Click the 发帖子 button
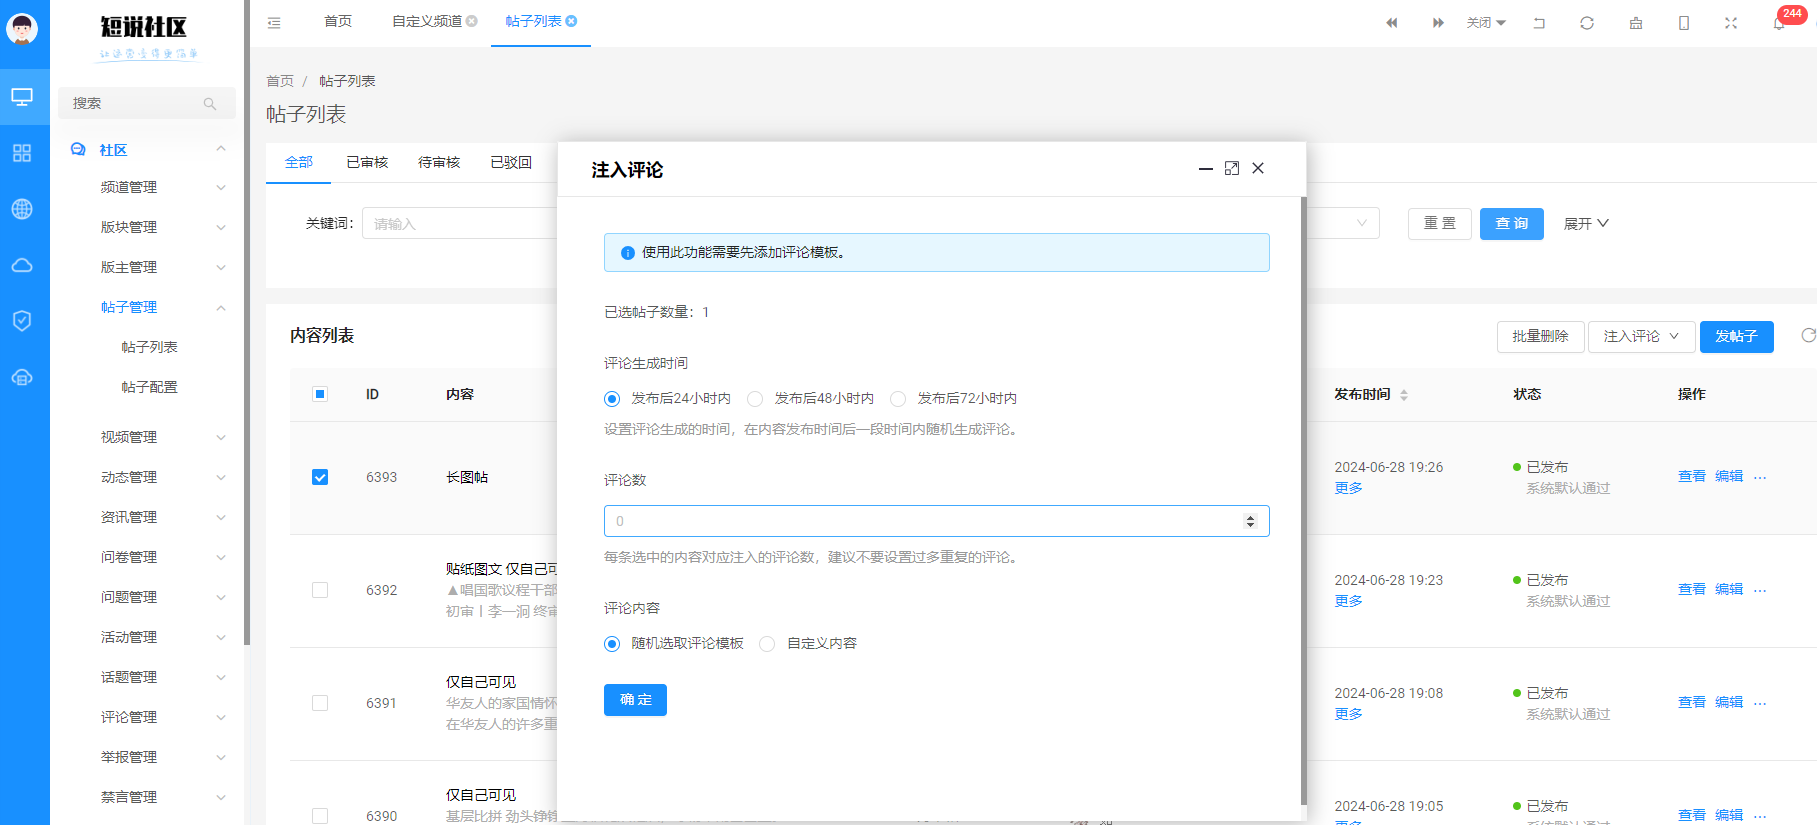 click(1736, 337)
